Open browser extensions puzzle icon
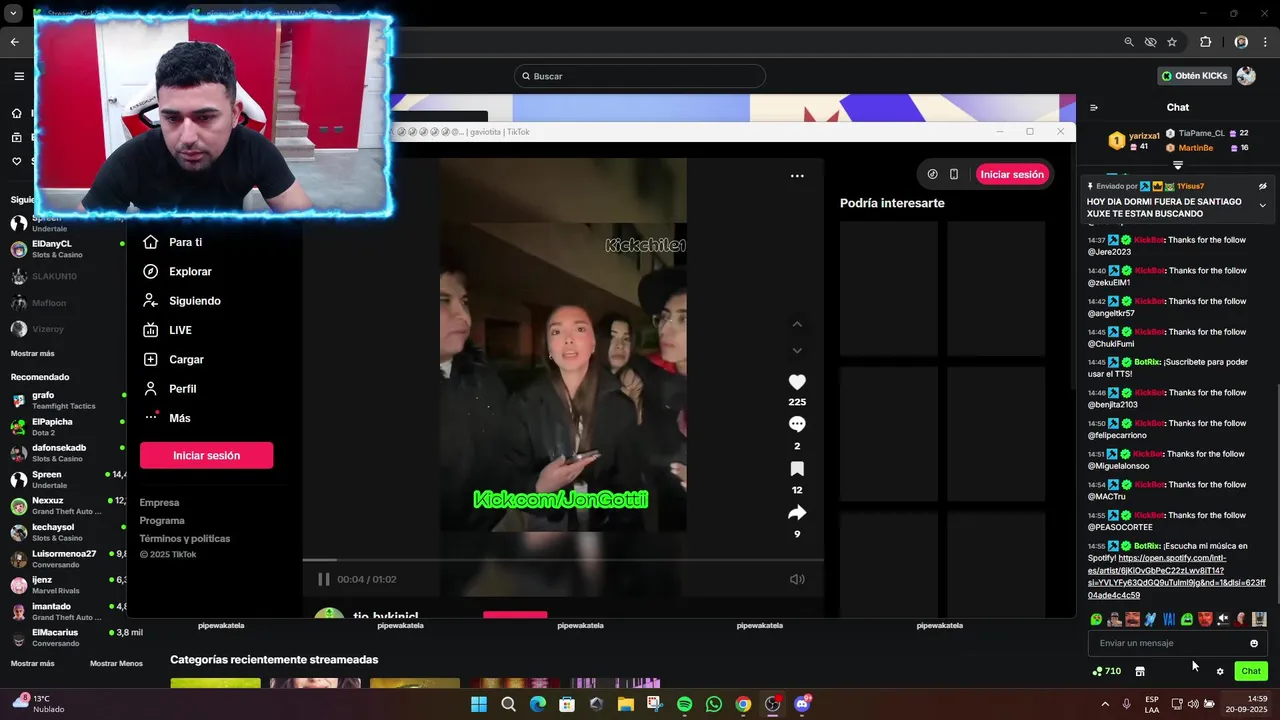The width and height of the screenshot is (1280, 720). 1205,42
